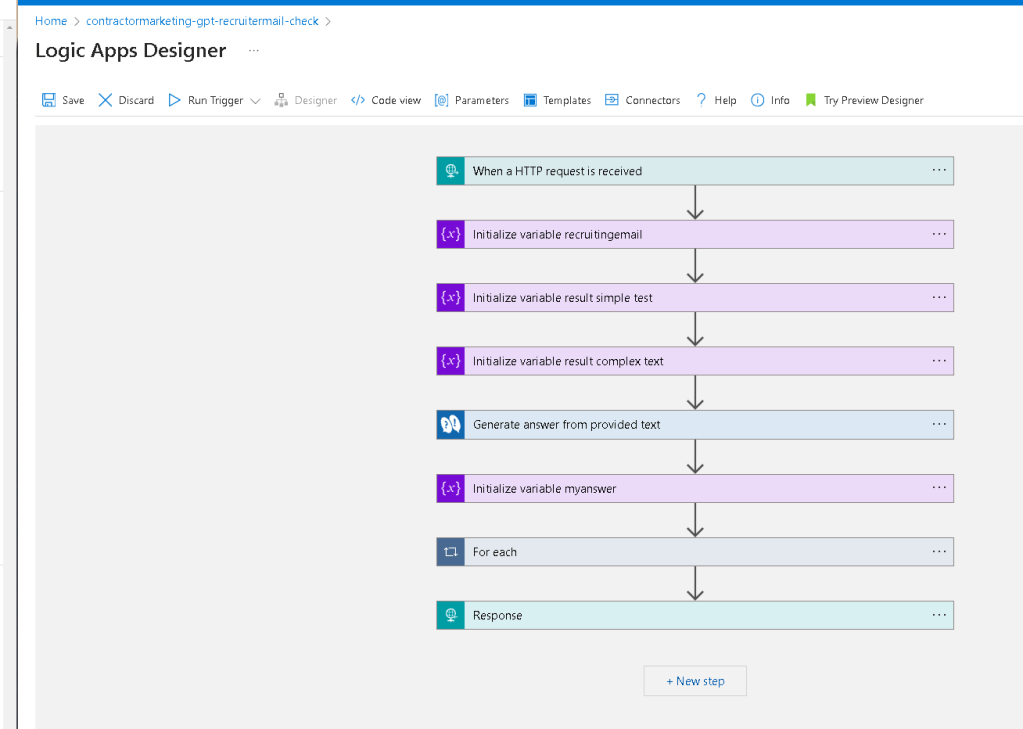
Task: Open the Parameters panel
Action: click(x=472, y=100)
